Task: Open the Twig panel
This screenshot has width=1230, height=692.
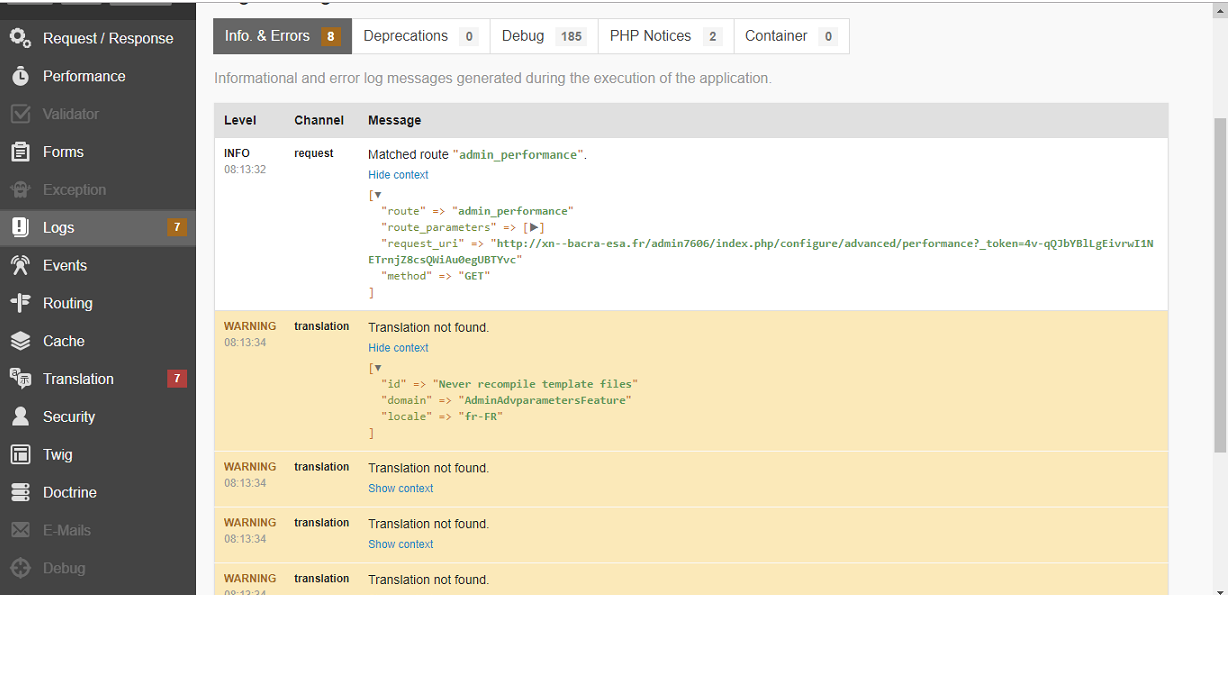Action: click(98, 455)
